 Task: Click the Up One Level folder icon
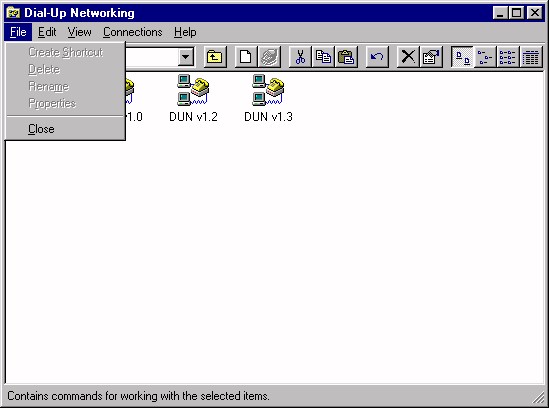click(x=215, y=57)
